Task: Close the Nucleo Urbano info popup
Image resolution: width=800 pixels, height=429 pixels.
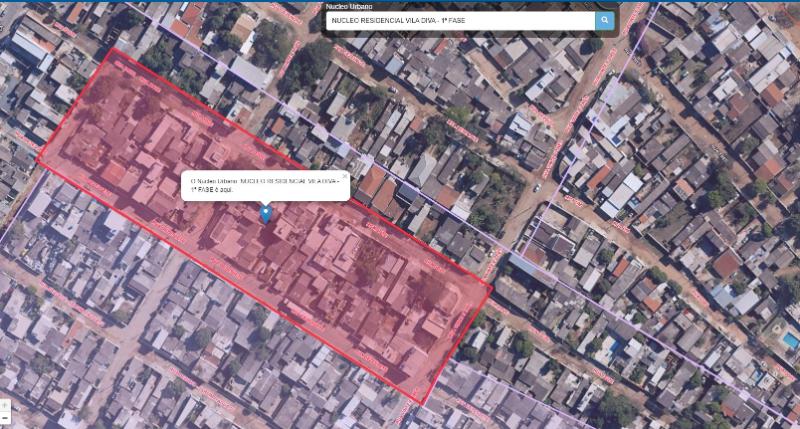Action: [x=344, y=176]
